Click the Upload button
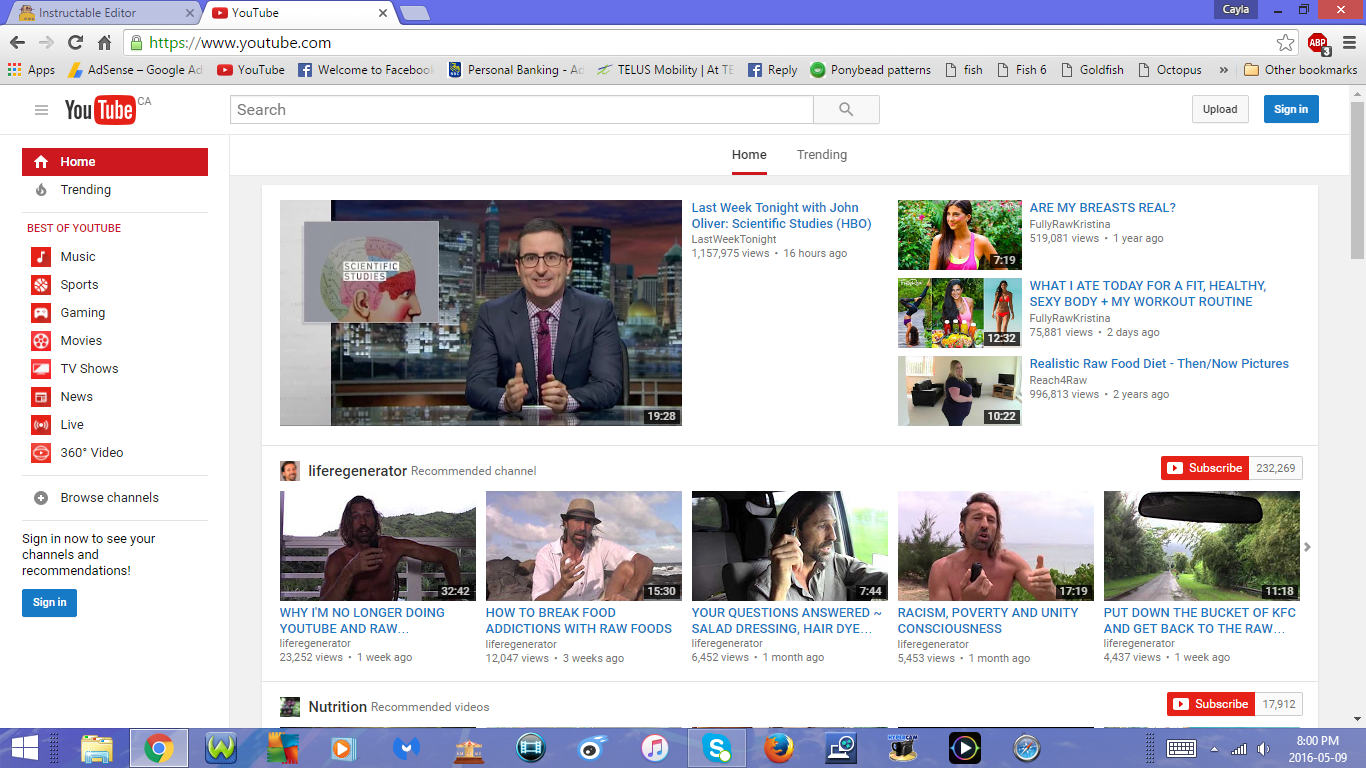 point(1220,110)
